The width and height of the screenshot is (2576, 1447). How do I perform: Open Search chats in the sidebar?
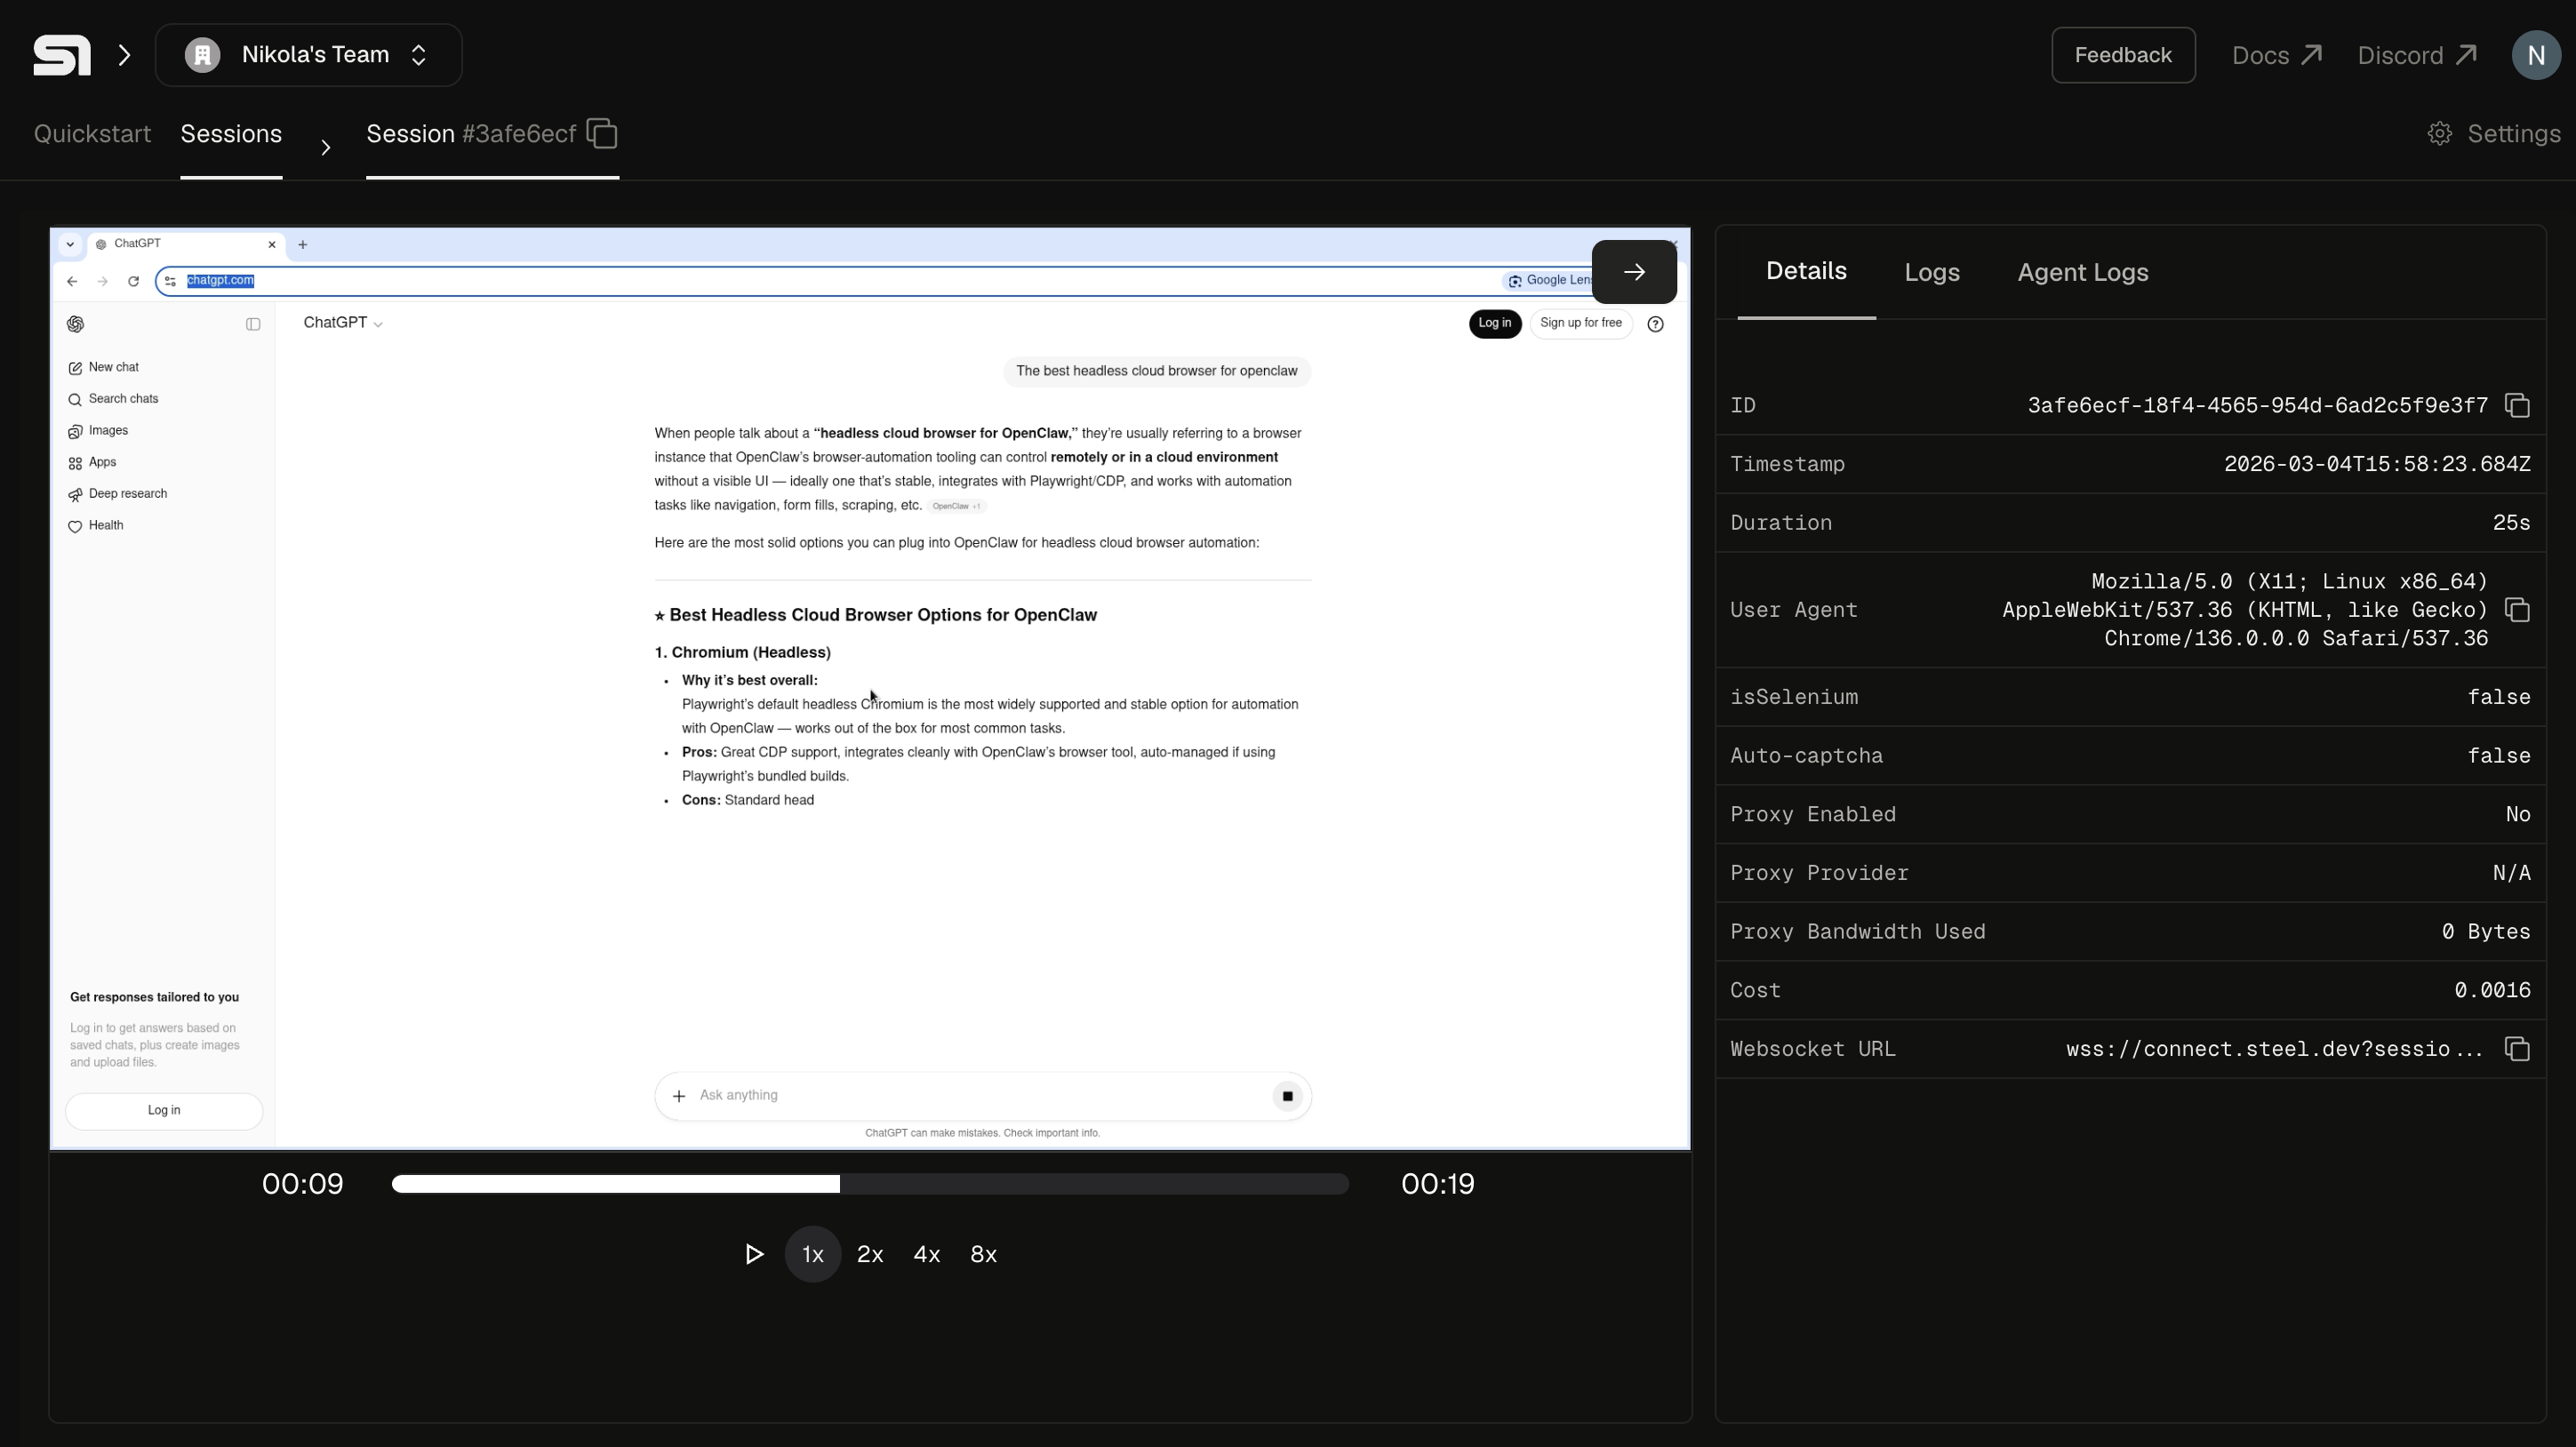tap(123, 398)
